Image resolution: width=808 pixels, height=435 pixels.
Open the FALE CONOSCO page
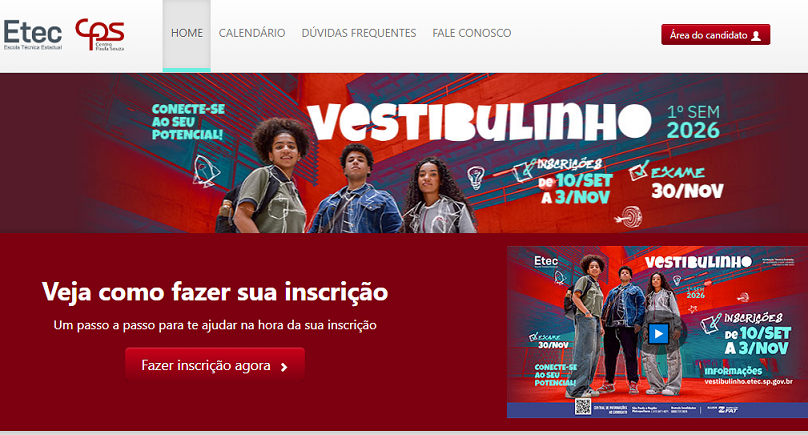(x=472, y=33)
